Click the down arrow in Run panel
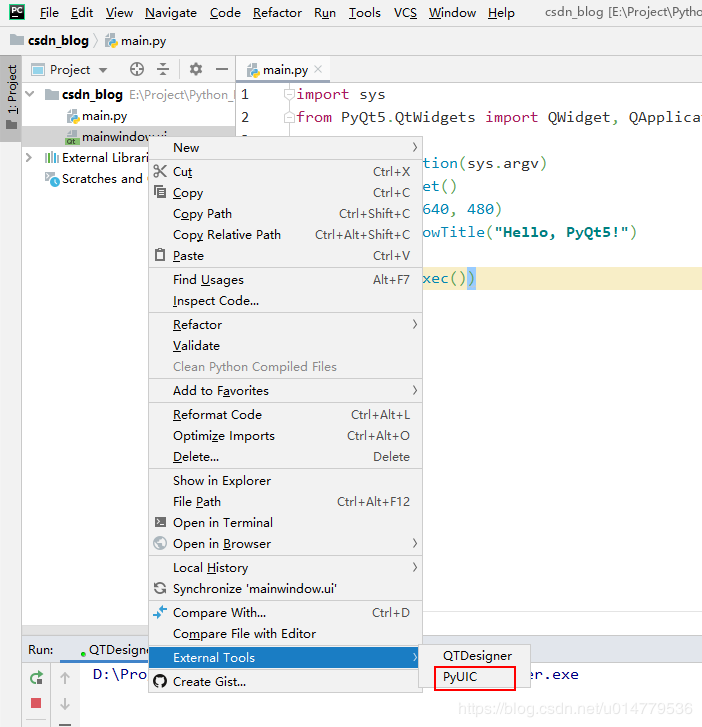This screenshot has width=702, height=727. click(65, 703)
